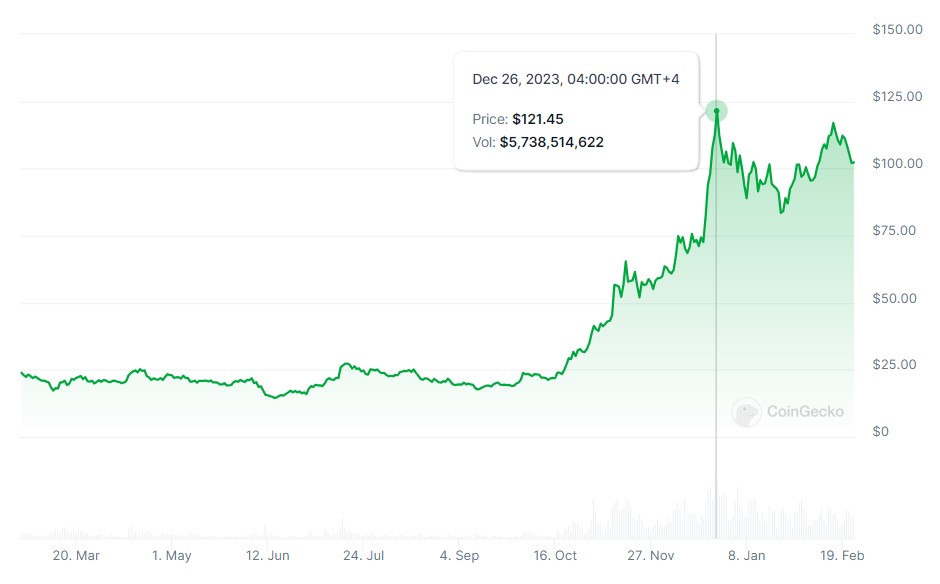Click the 1. May date label
This screenshot has height=584, width=940.
point(171,556)
